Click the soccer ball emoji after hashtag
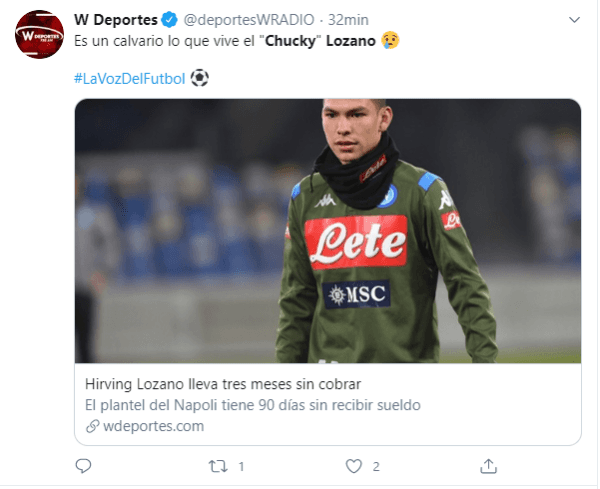 point(200,78)
